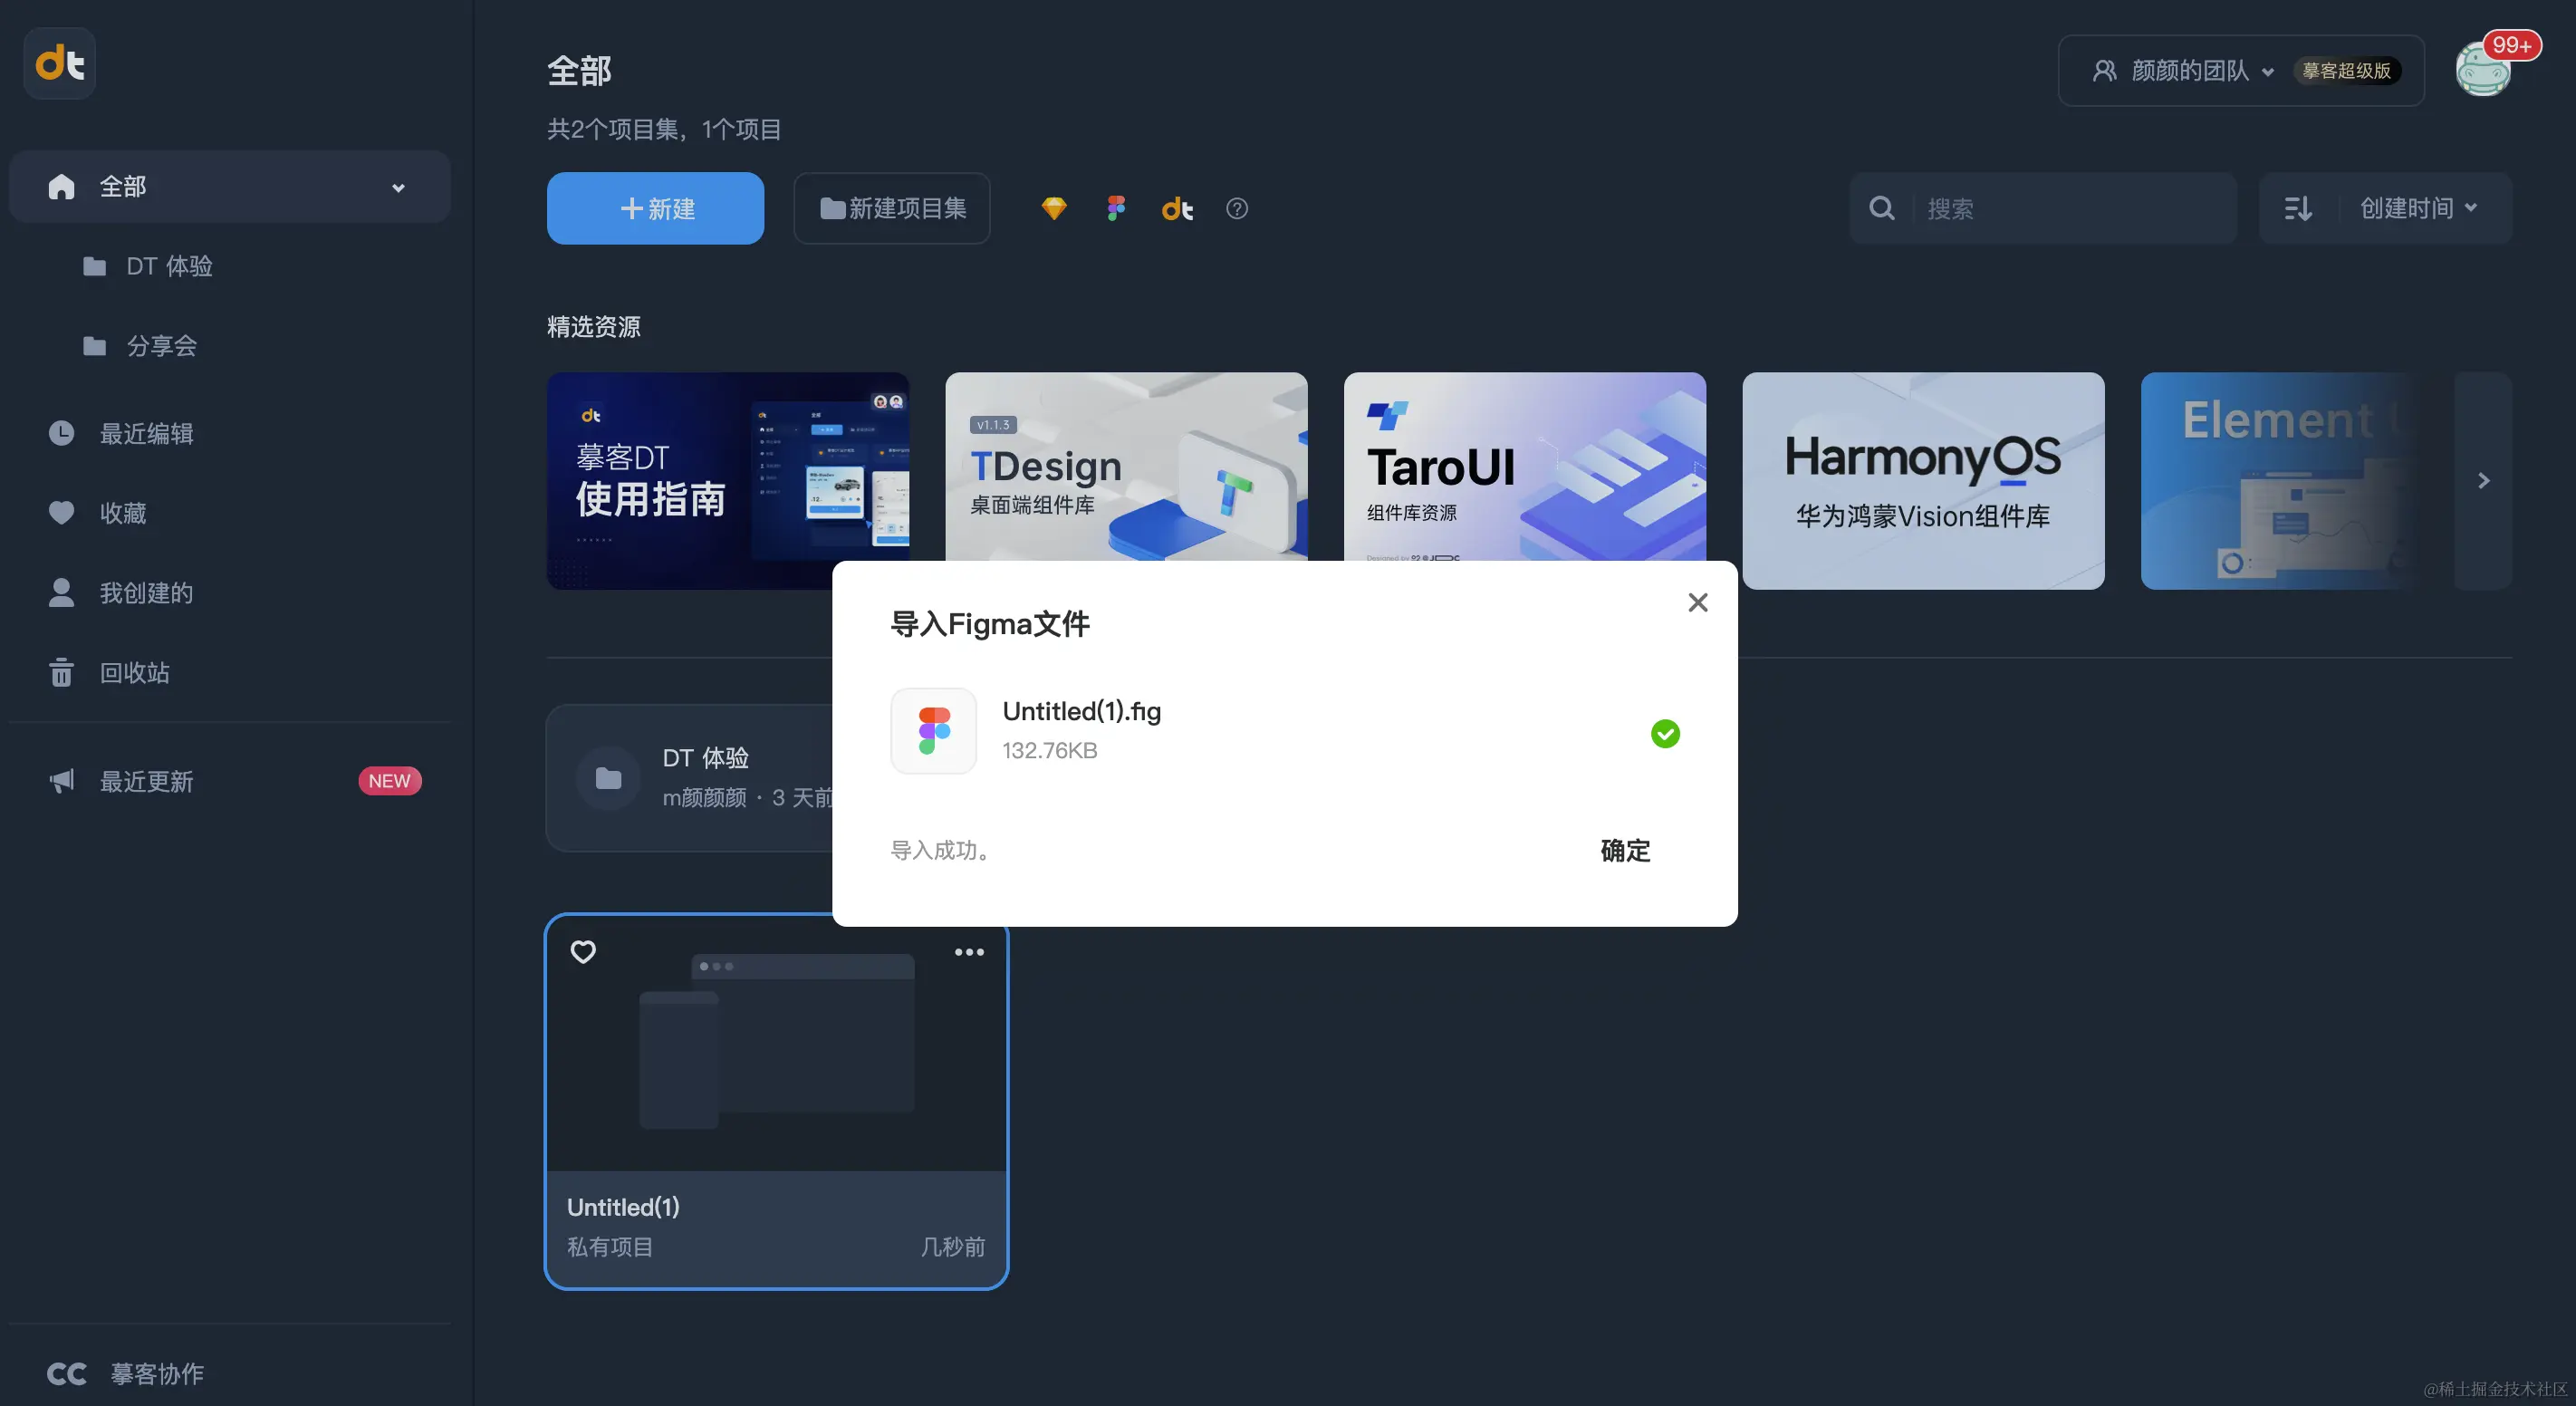The image size is (2576, 1406).
Task: Open the 回收站 trash section
Action: [x=137, y=672]
